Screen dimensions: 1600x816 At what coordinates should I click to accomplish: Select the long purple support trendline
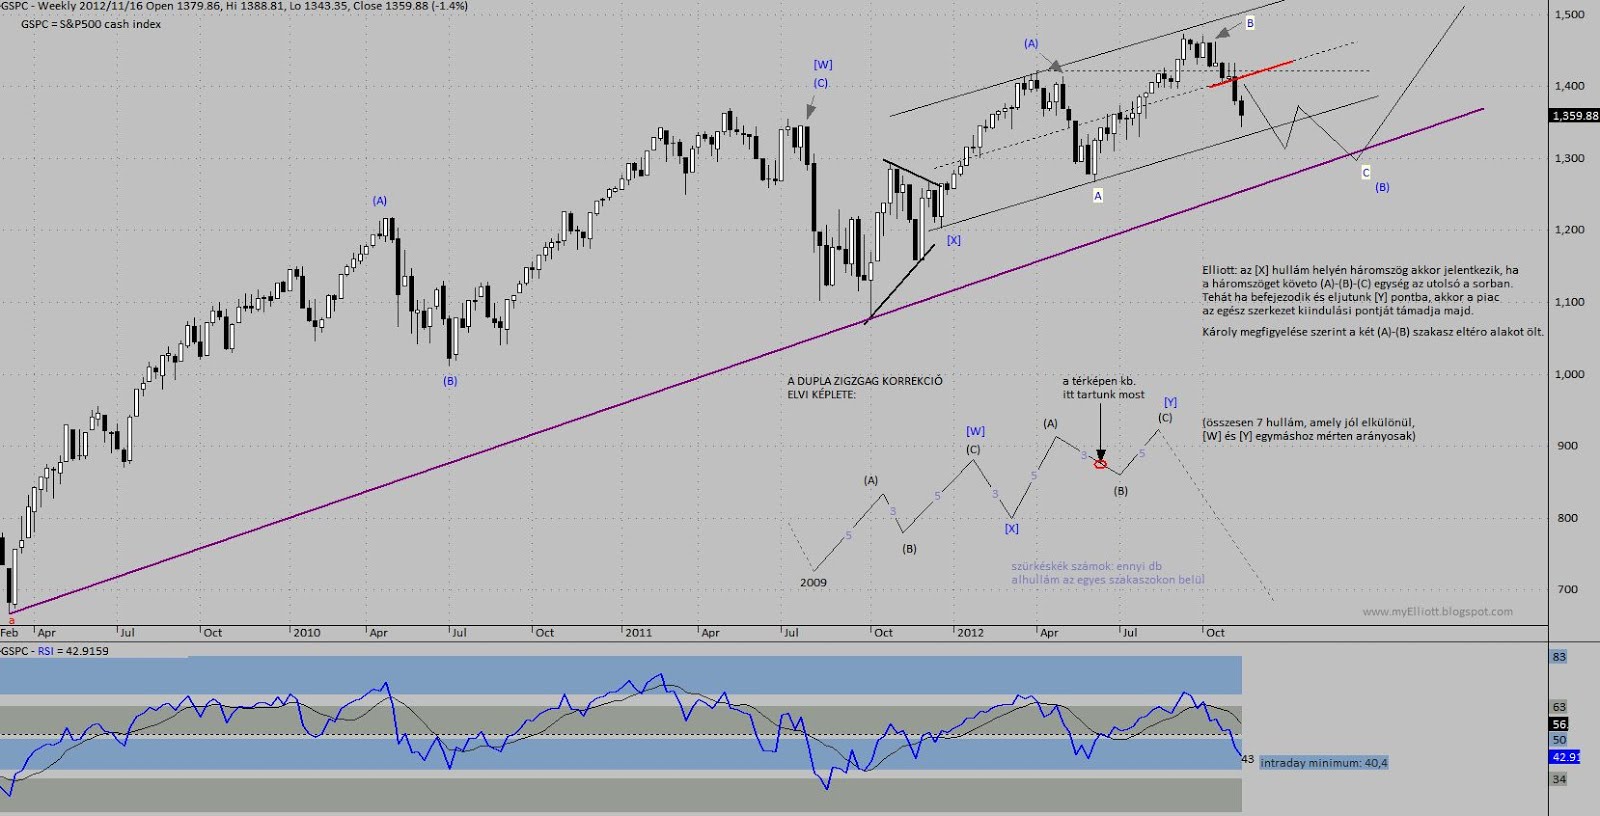[745, 360]
